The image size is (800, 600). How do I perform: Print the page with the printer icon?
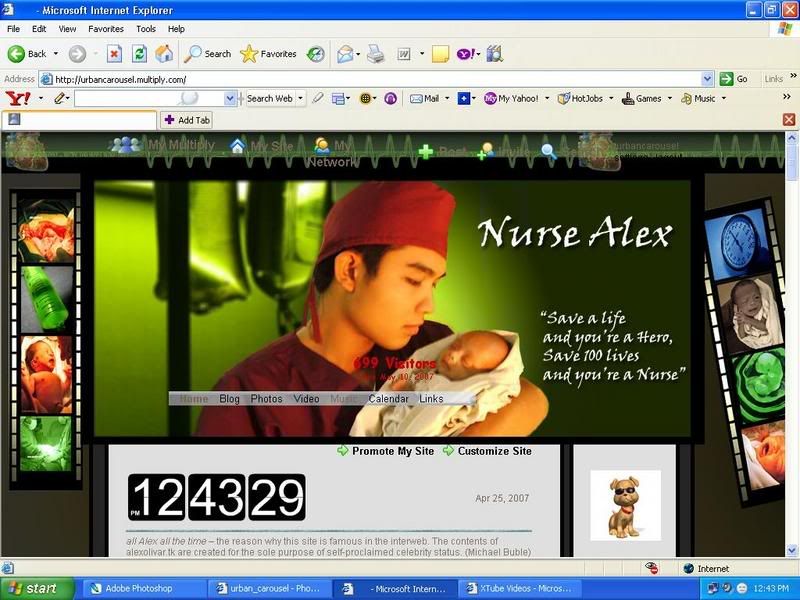point(376,54)
